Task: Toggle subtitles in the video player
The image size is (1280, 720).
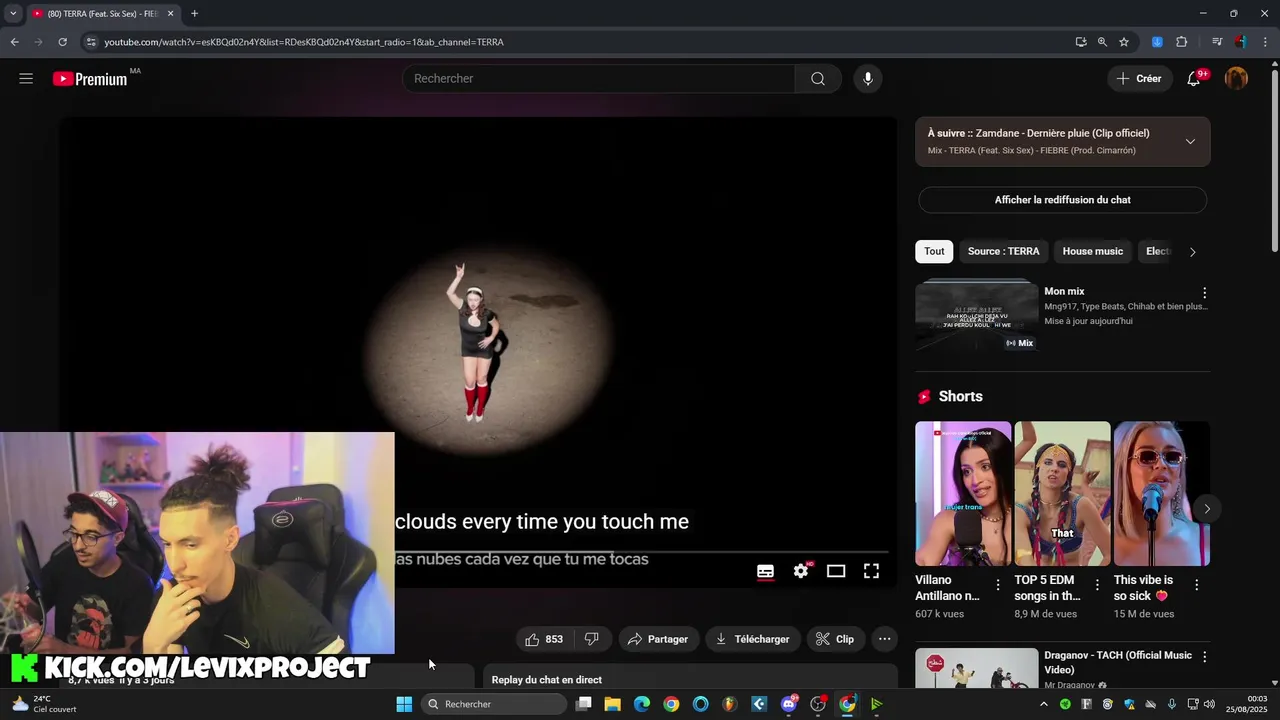Action: point(765,571)
